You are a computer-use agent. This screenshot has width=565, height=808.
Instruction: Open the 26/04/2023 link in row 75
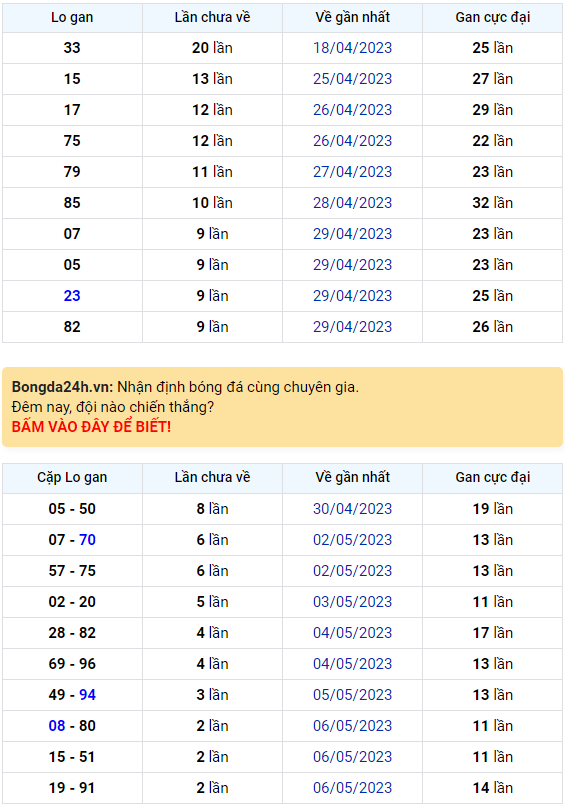tap(352, 141)
